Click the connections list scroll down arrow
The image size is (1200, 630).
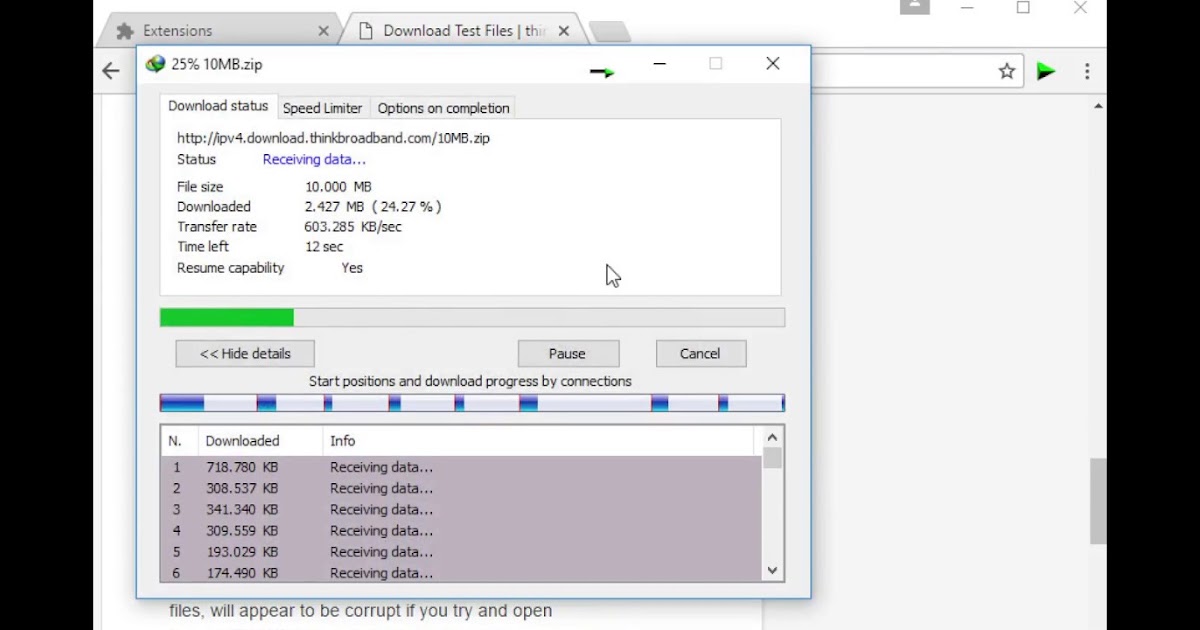point(772,570)
